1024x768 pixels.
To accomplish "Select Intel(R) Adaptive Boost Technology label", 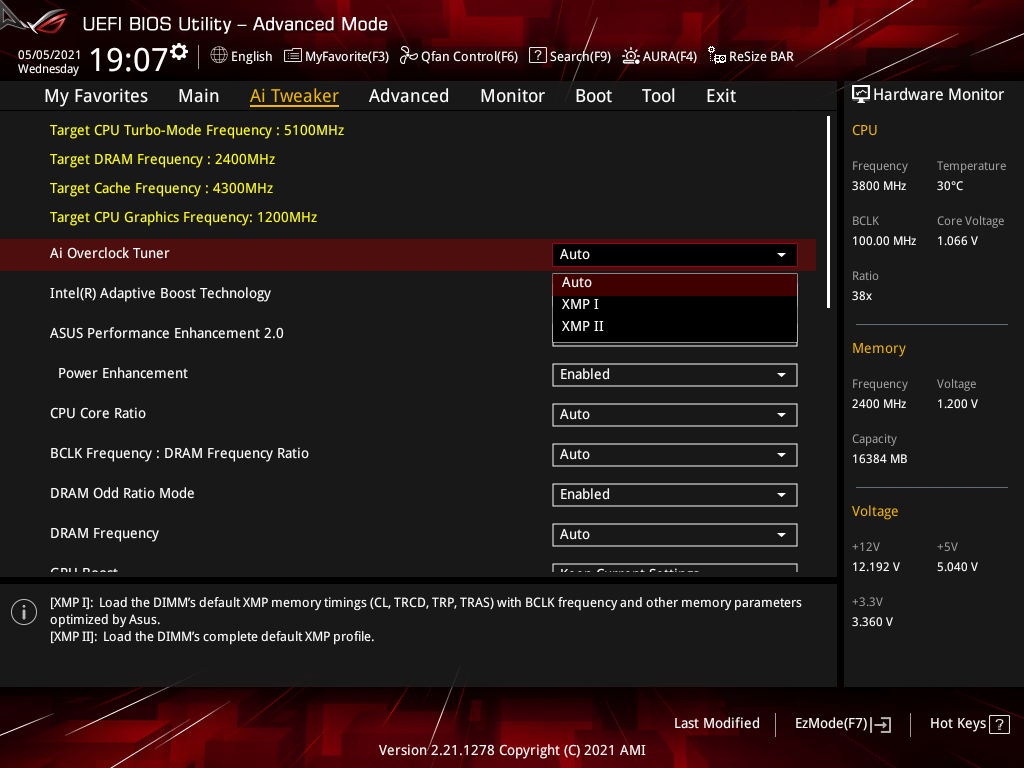I will click(x=160, y=293).
